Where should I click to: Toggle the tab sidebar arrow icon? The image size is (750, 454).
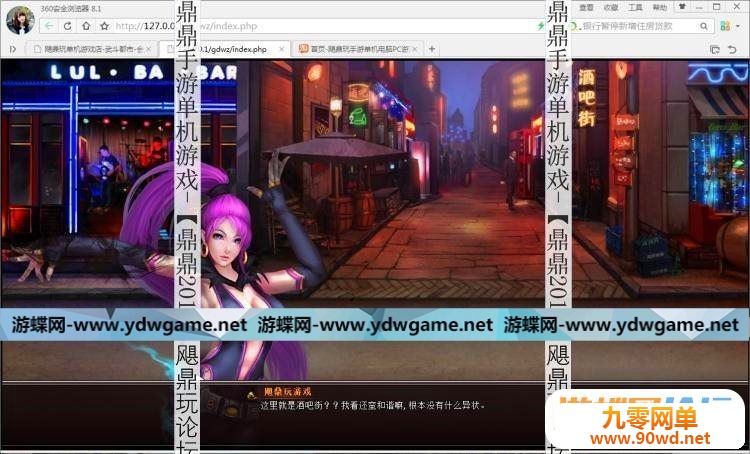coord(13,49)
